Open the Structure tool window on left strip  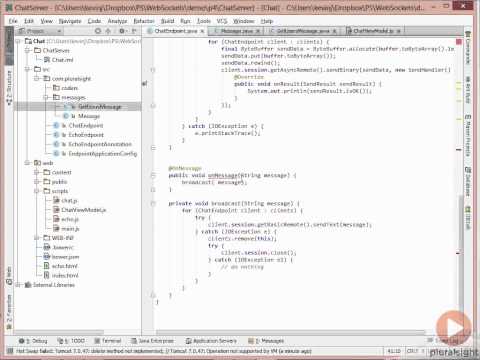[9, 87]
